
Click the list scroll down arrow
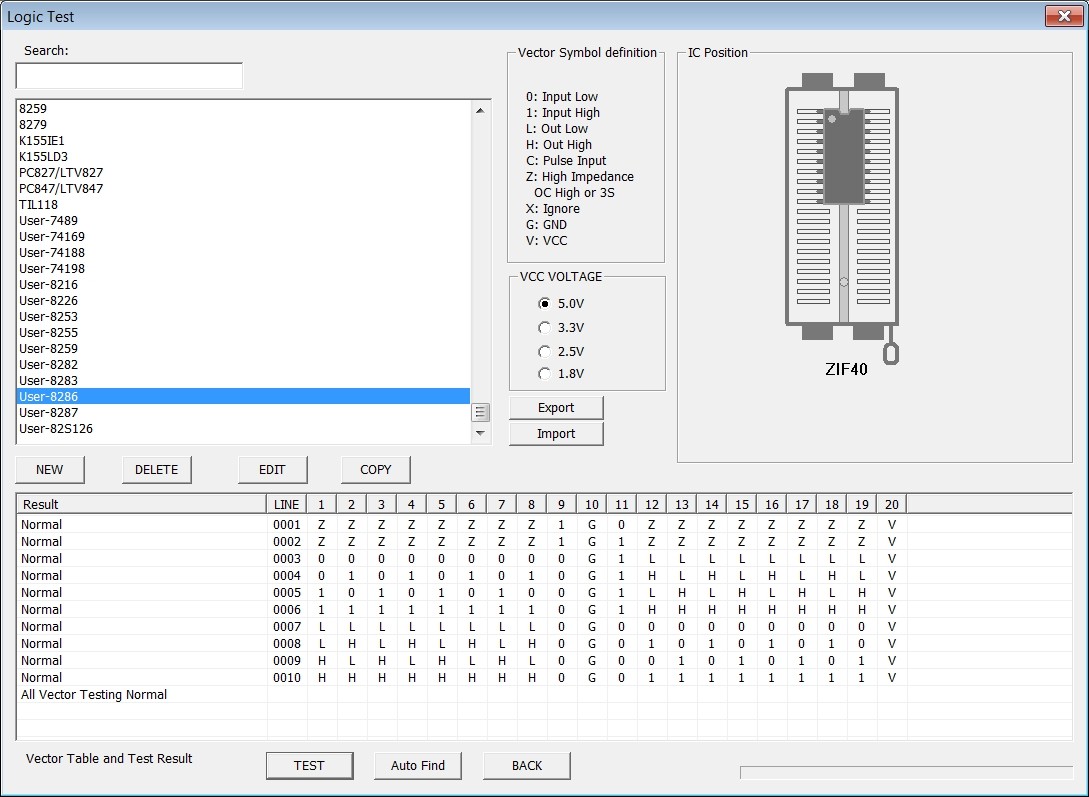480,433
